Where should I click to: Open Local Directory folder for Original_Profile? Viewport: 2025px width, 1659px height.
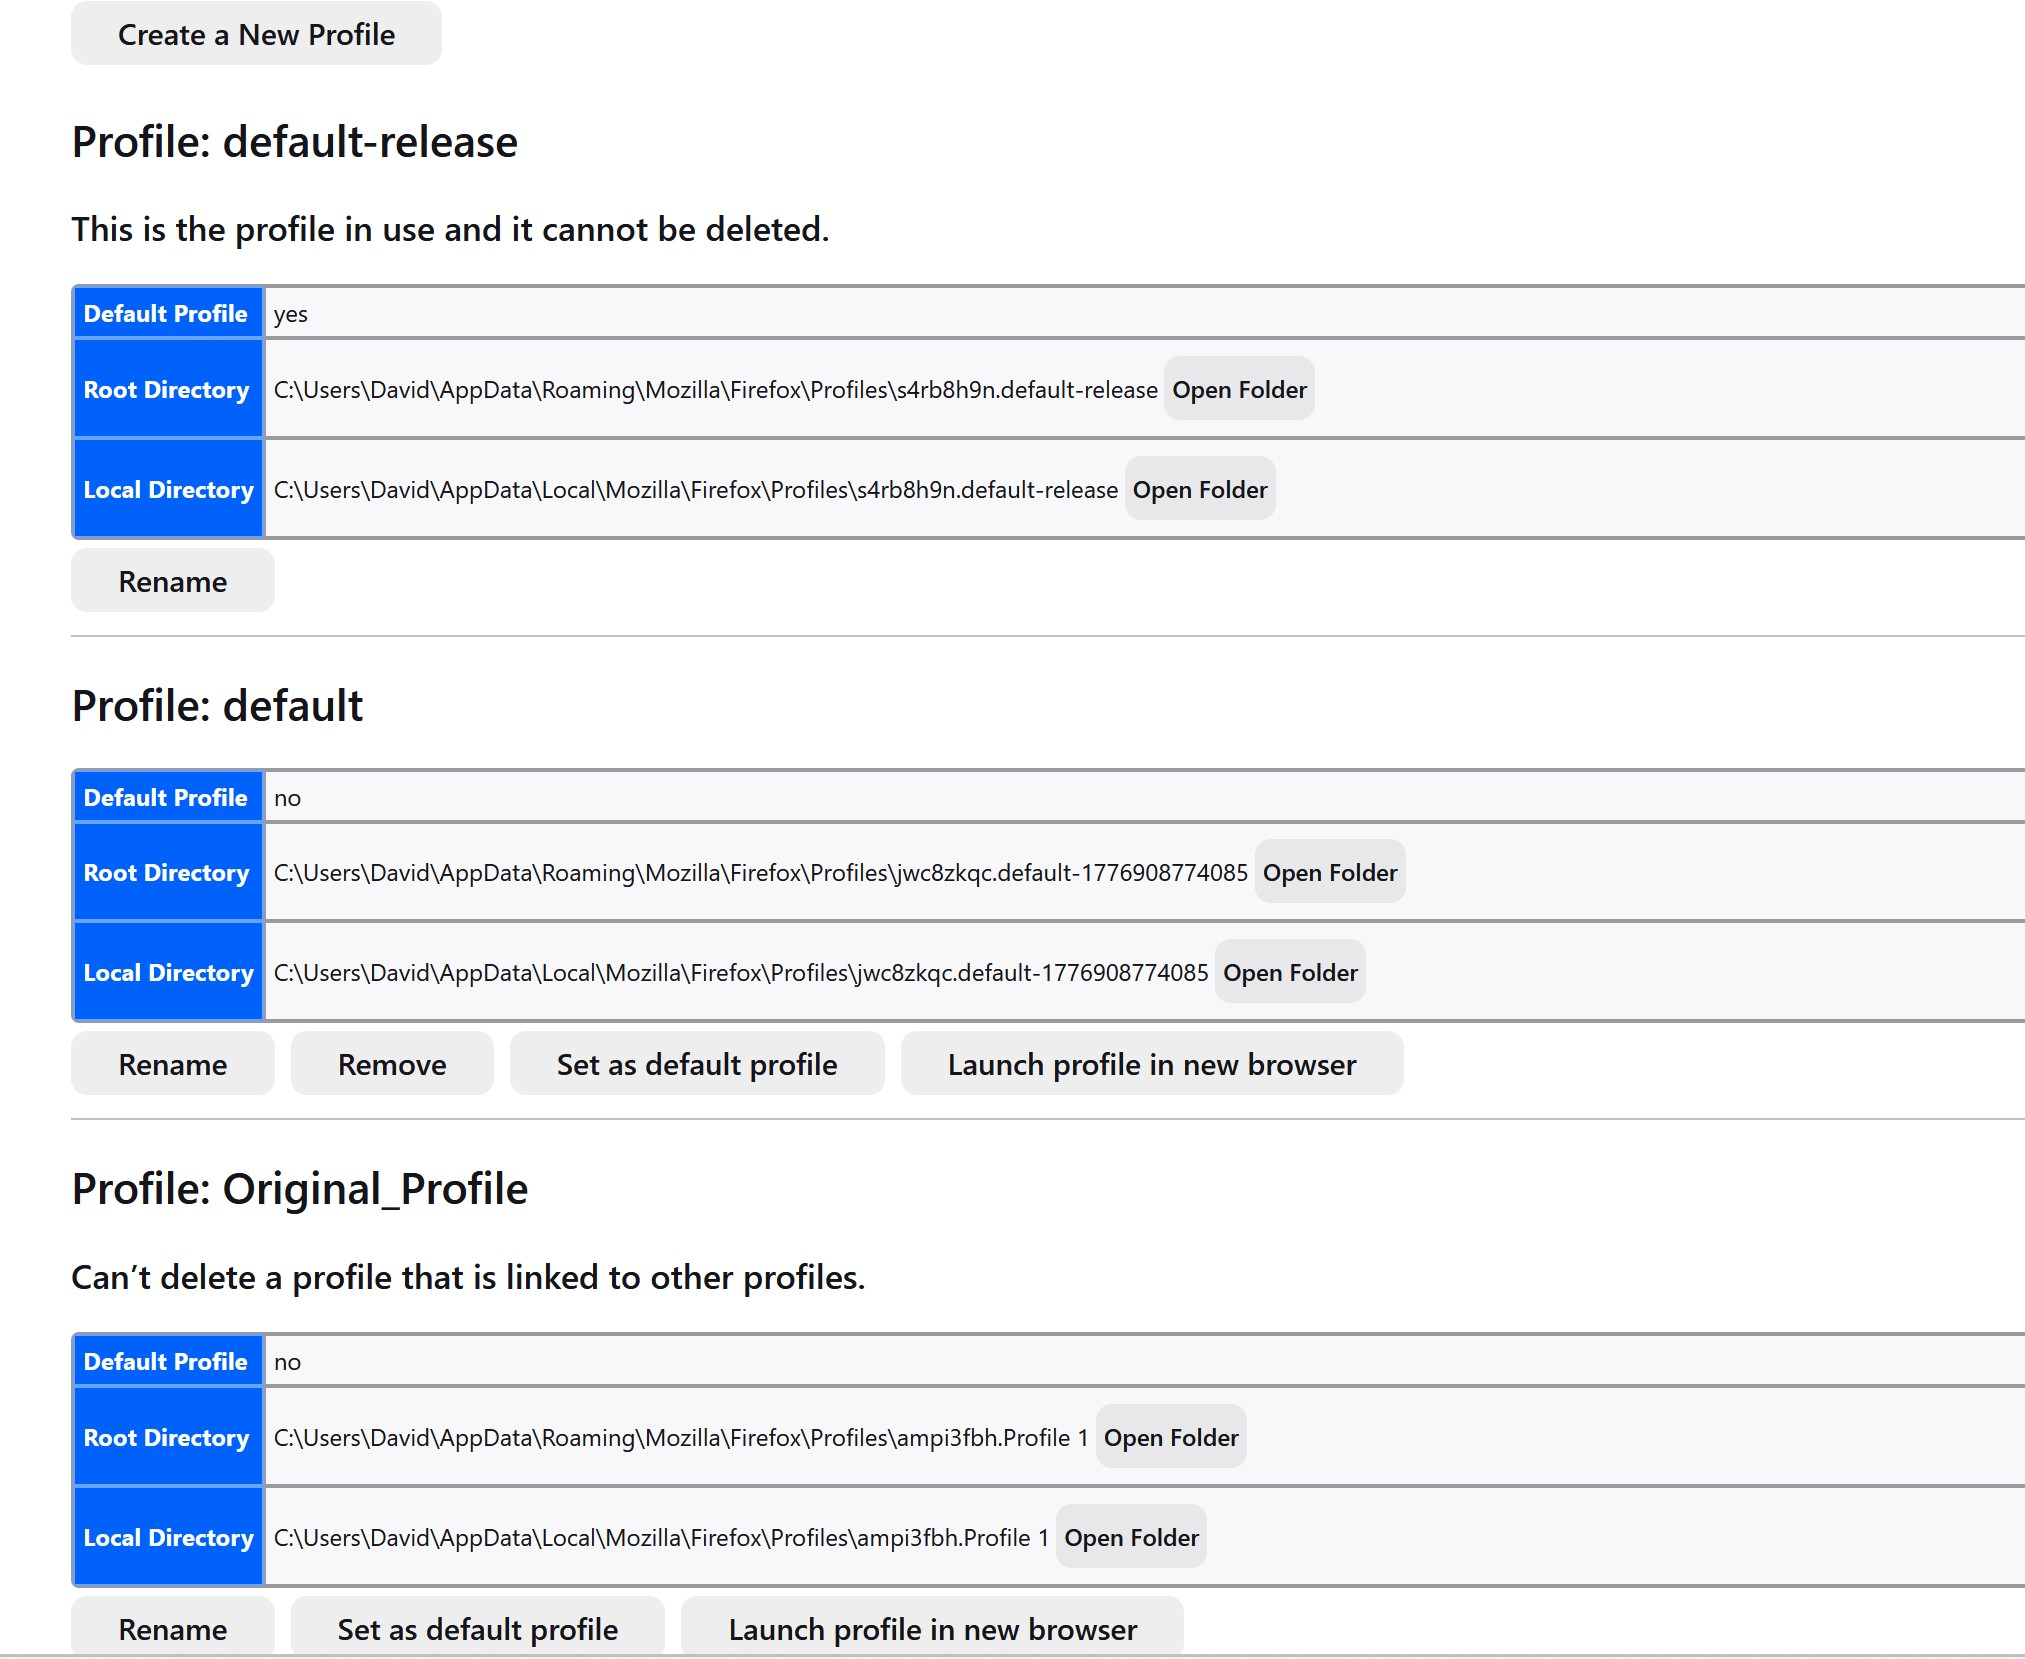point(1130,1538)
